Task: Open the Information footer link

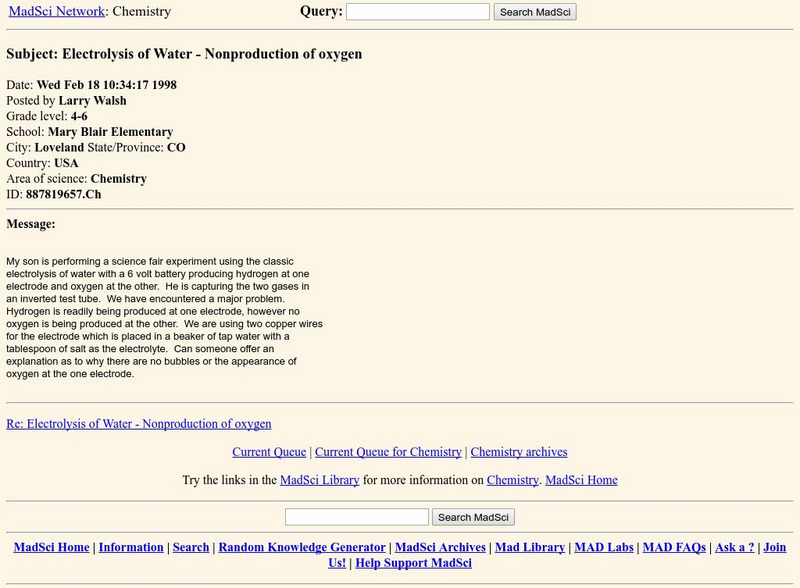Action: coord(131,547)
